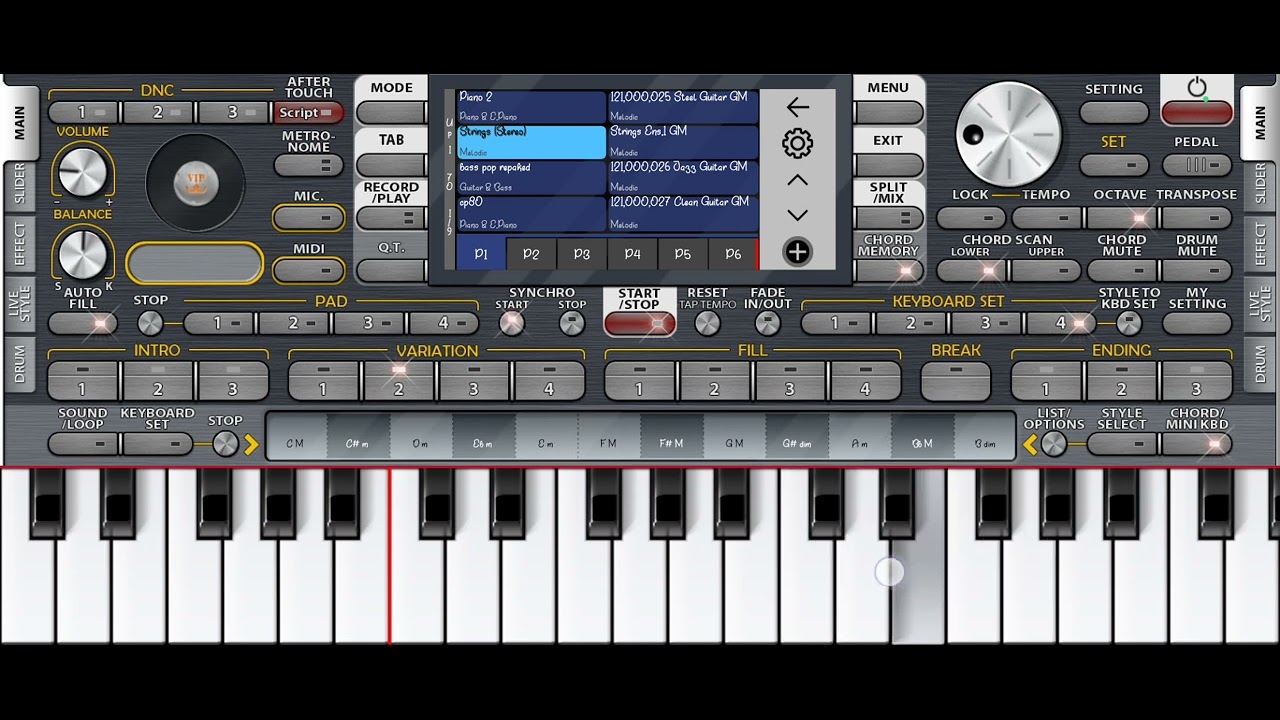Toggle AUTO FILL

83,323
